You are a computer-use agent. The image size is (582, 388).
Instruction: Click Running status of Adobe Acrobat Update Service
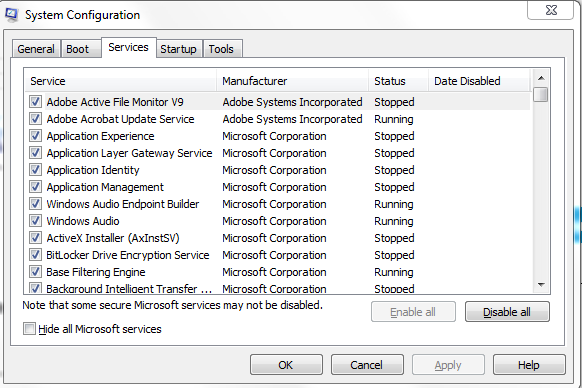point(394,119)
